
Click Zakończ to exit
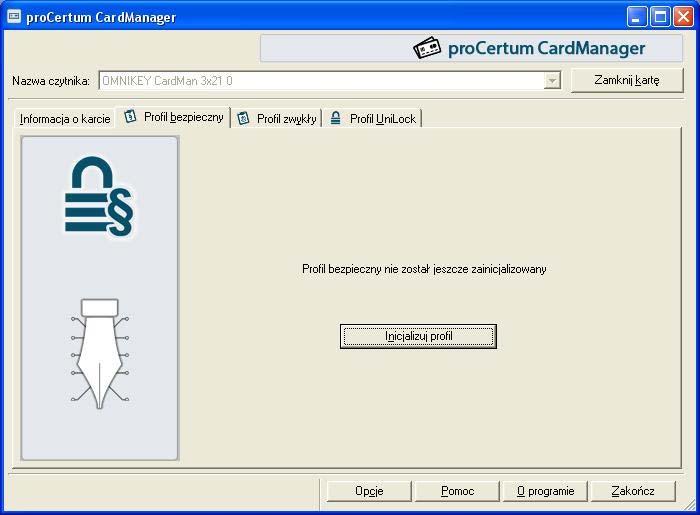(633, 491)
